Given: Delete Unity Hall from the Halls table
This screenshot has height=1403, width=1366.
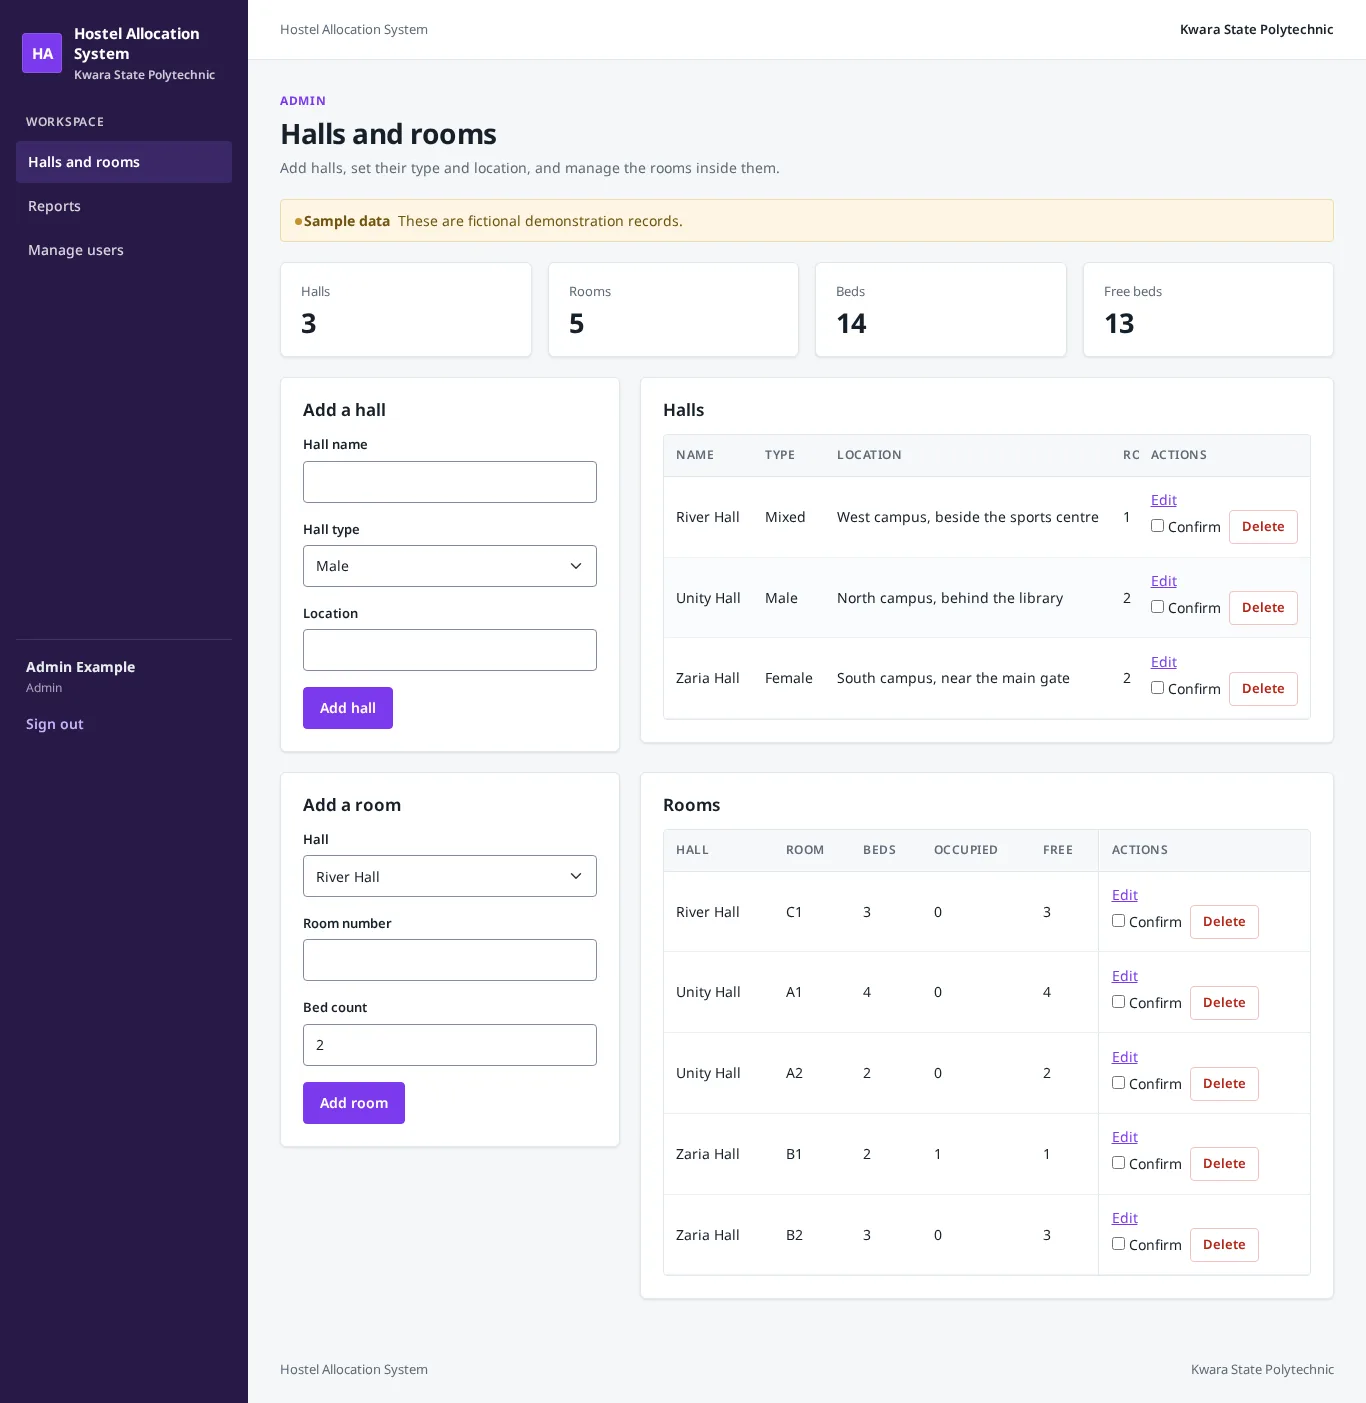Looking at the screenshot, I should point(1263,608).
